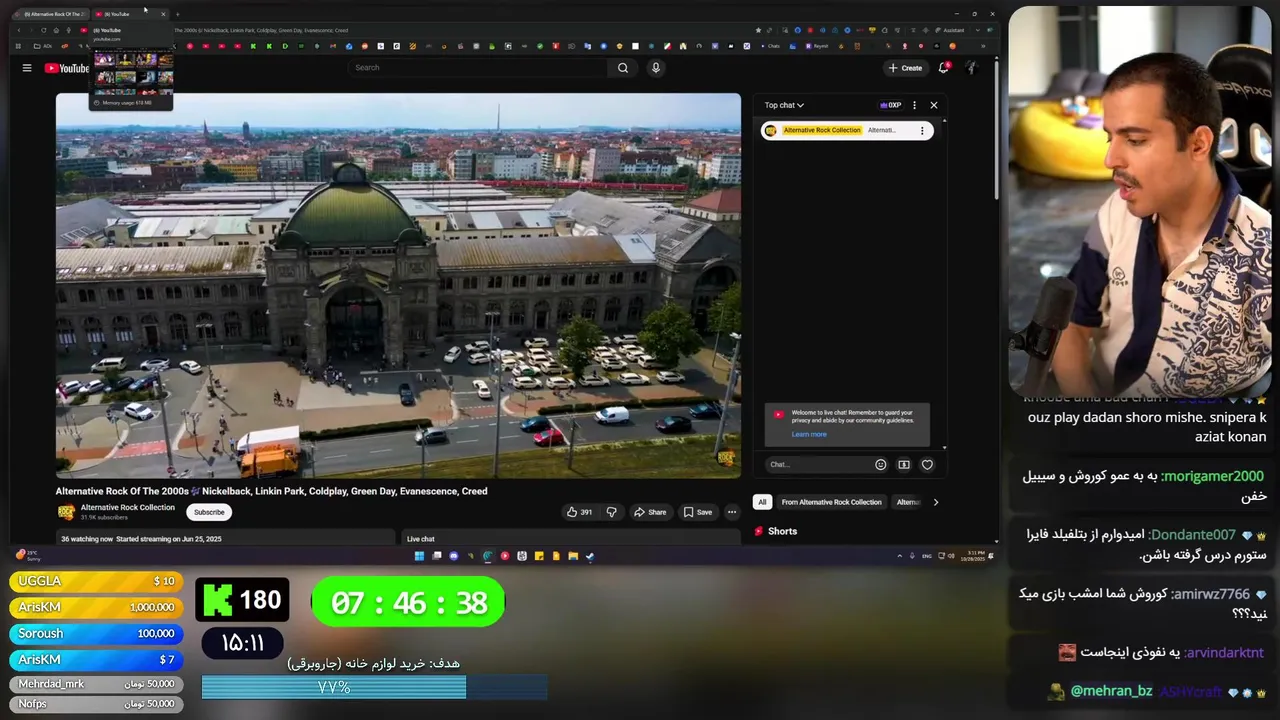Send a heart reaction in chat
The image size is (1280, 720).
click(927, 464)
